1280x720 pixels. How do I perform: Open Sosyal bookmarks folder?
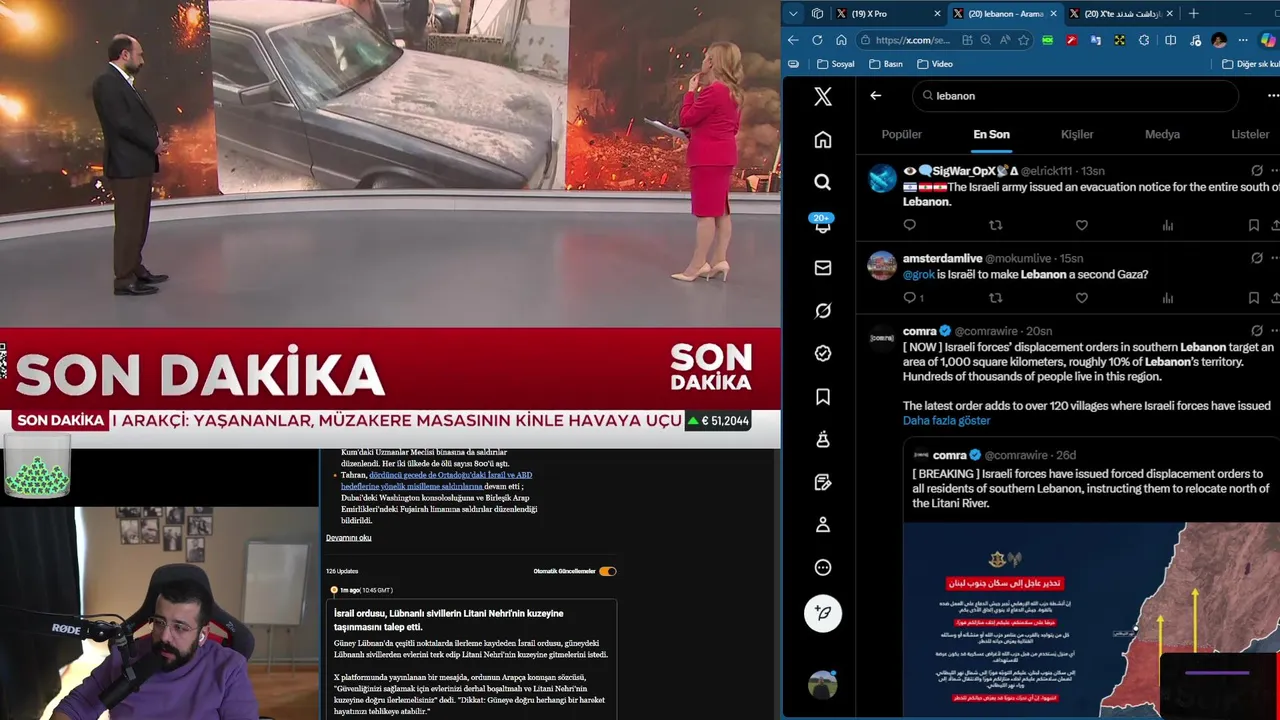(x=836, y=64)
